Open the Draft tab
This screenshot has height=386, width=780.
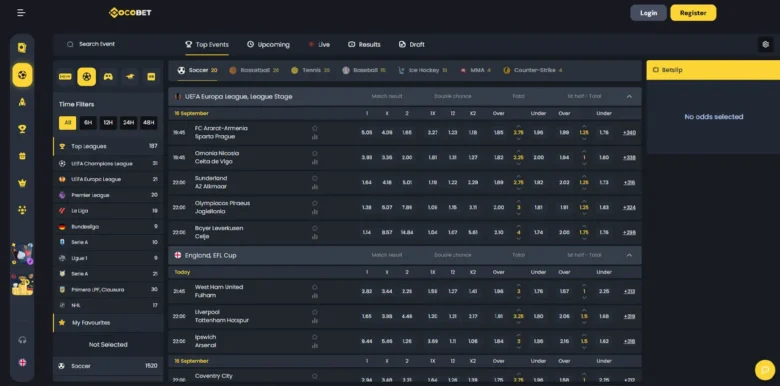pyautogui.click(x=411, y=44)
